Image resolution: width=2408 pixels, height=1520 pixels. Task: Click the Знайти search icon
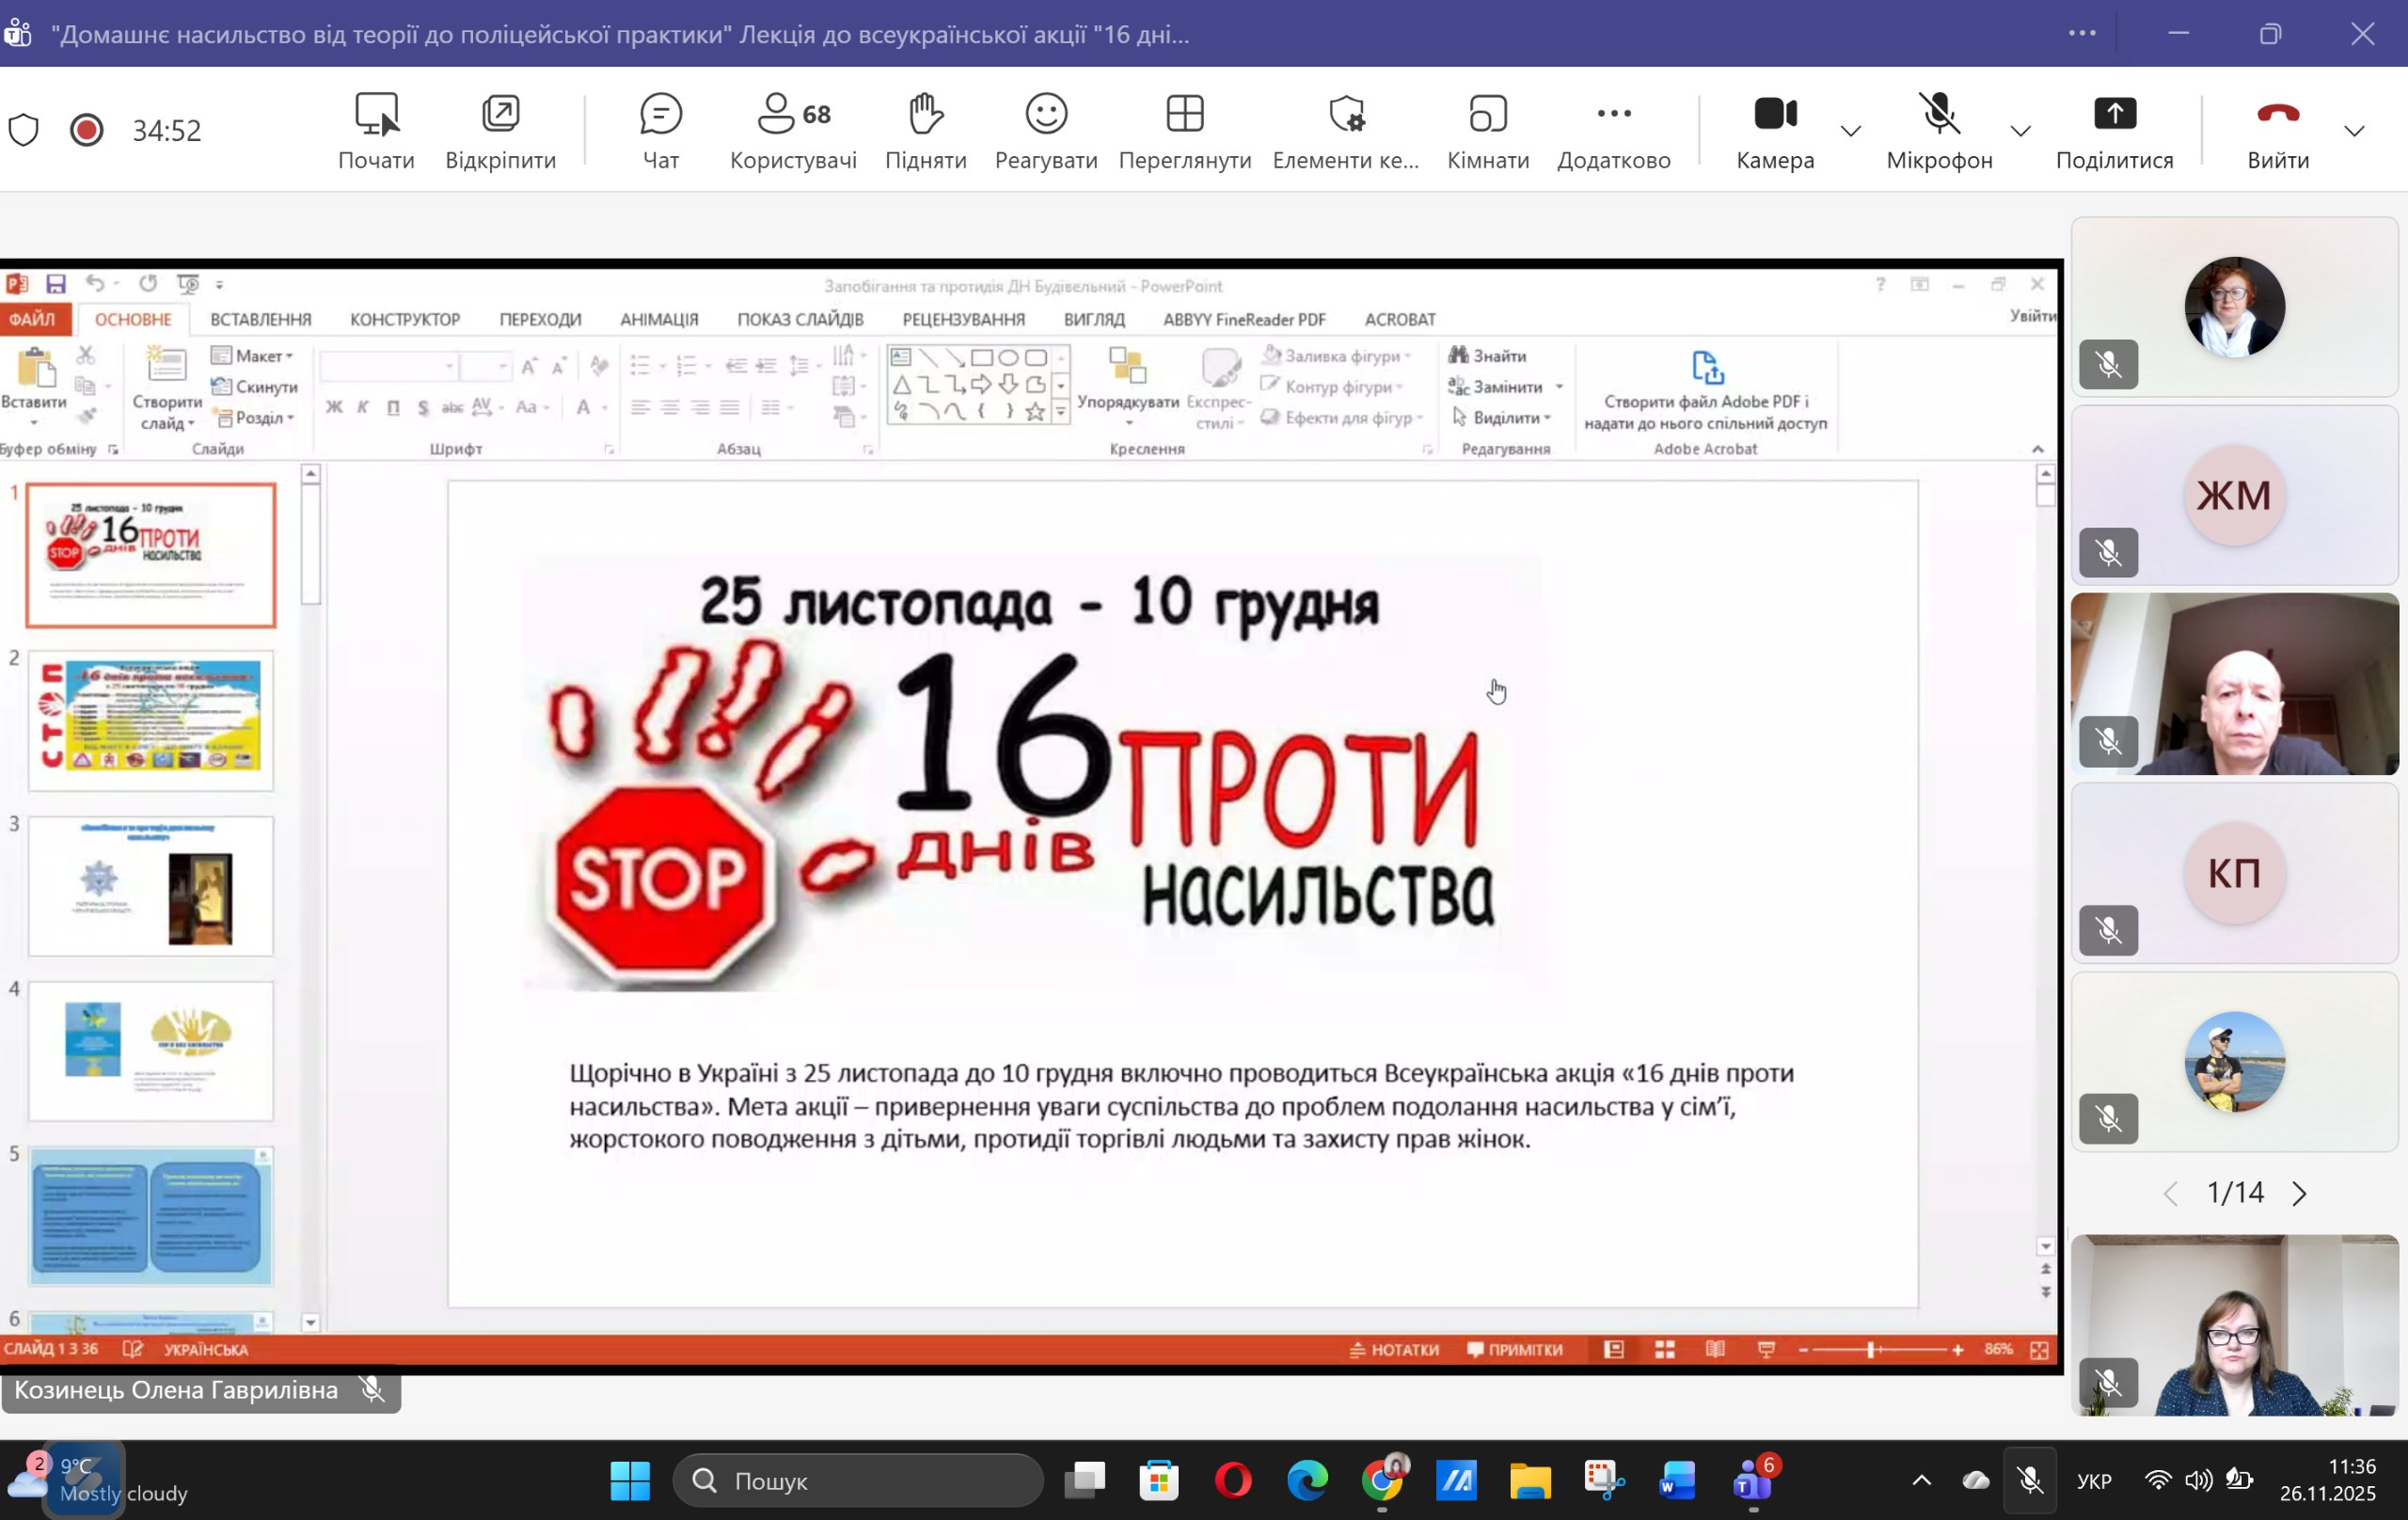[x=1463, y=355]
